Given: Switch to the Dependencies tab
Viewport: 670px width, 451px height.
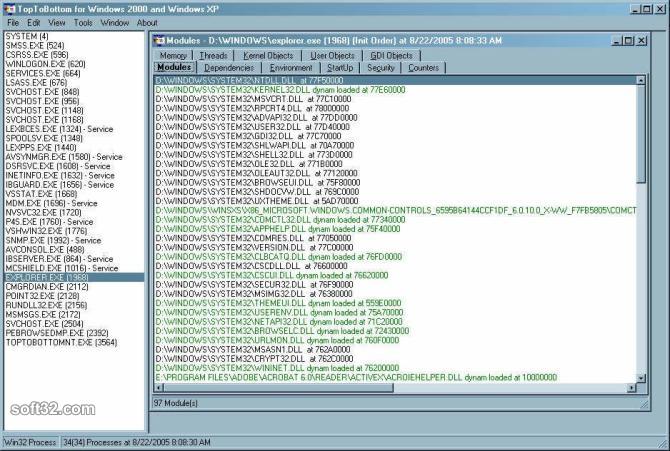Looking at the screenshot, I should pos(229,68).
